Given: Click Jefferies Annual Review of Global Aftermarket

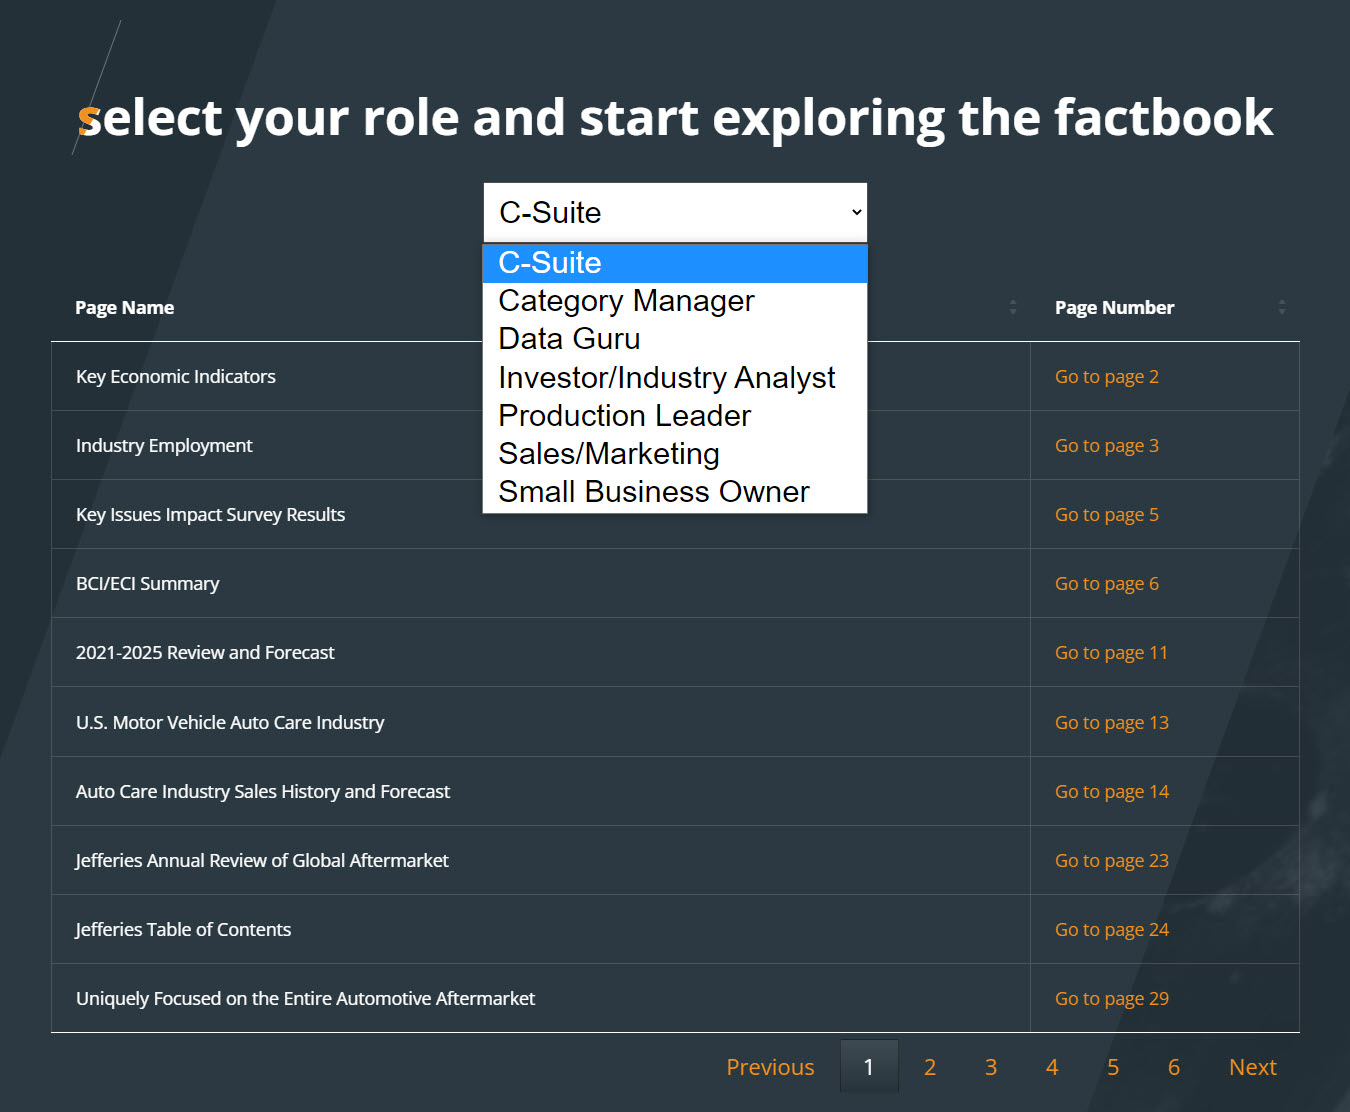Looking at the screenshot, I should coord(262,861).
